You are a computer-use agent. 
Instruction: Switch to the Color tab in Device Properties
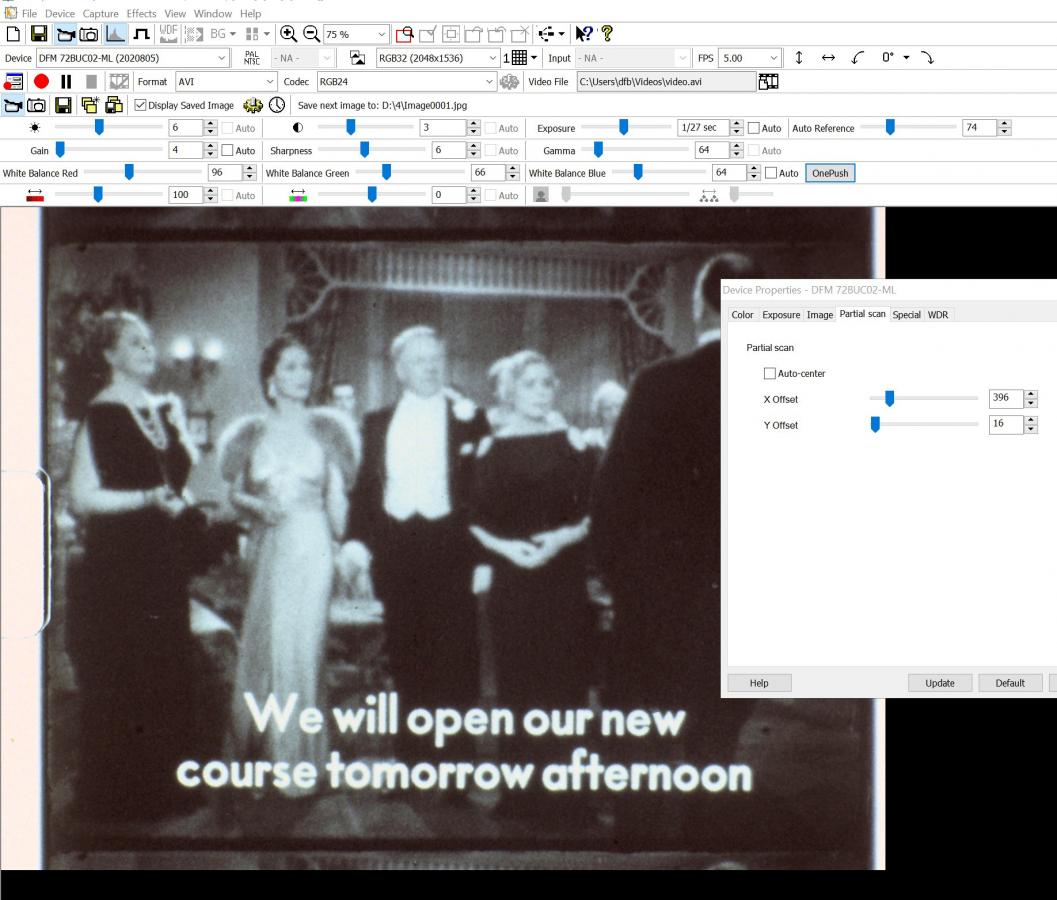point(742,315)
